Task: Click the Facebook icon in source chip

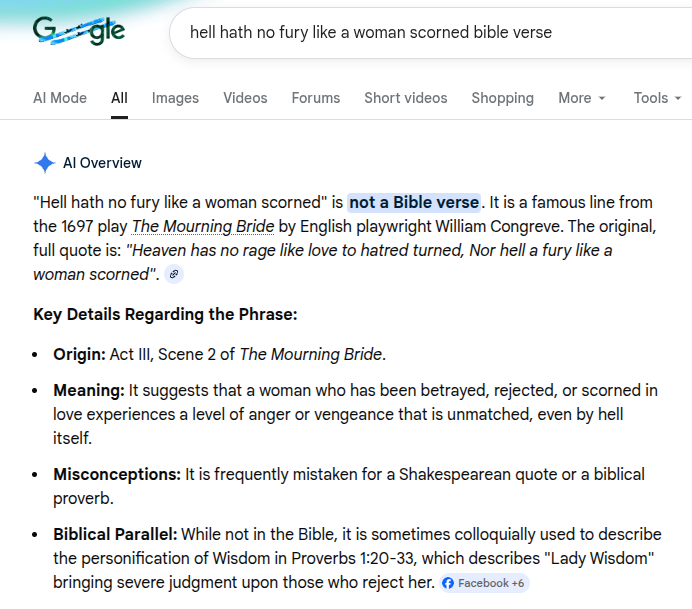Action: (448, 583)
